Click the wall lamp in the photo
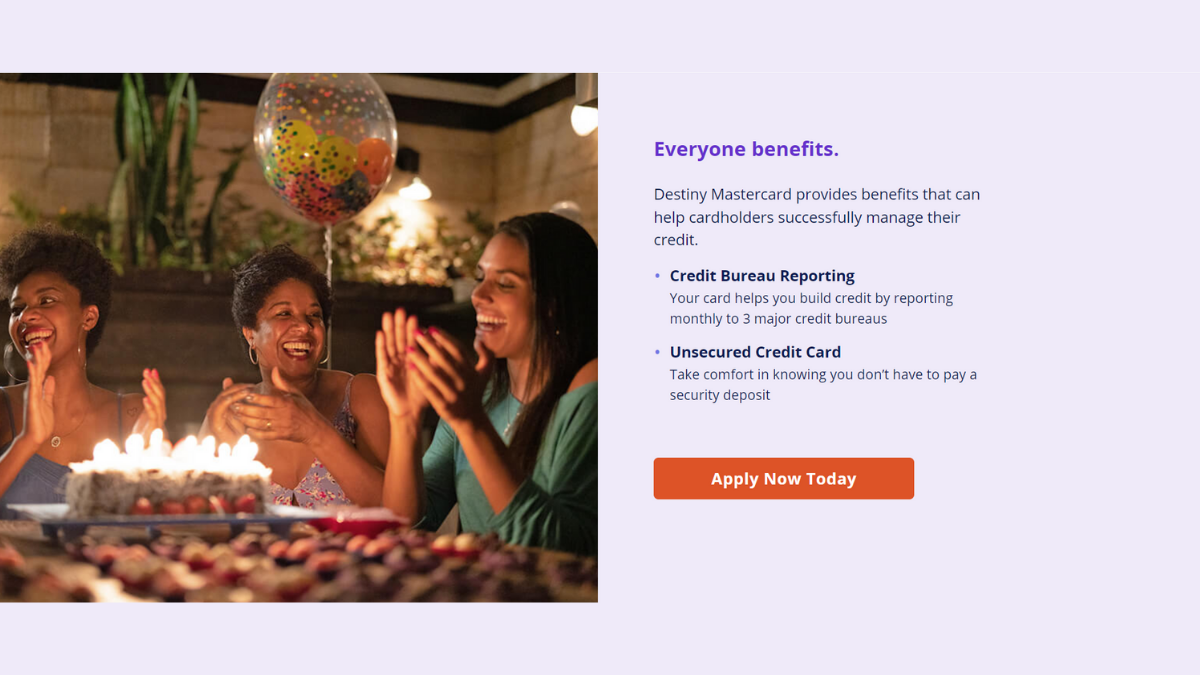 [584, 118]
